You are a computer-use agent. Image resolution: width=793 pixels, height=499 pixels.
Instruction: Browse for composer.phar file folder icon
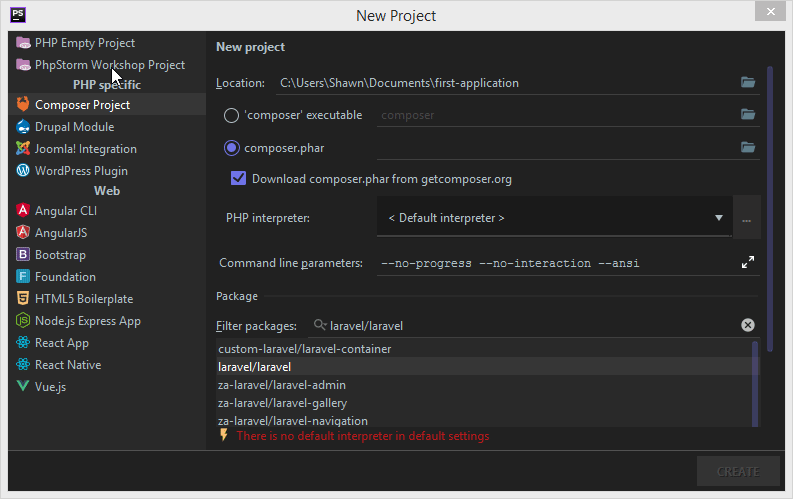[x=748, y=147]
